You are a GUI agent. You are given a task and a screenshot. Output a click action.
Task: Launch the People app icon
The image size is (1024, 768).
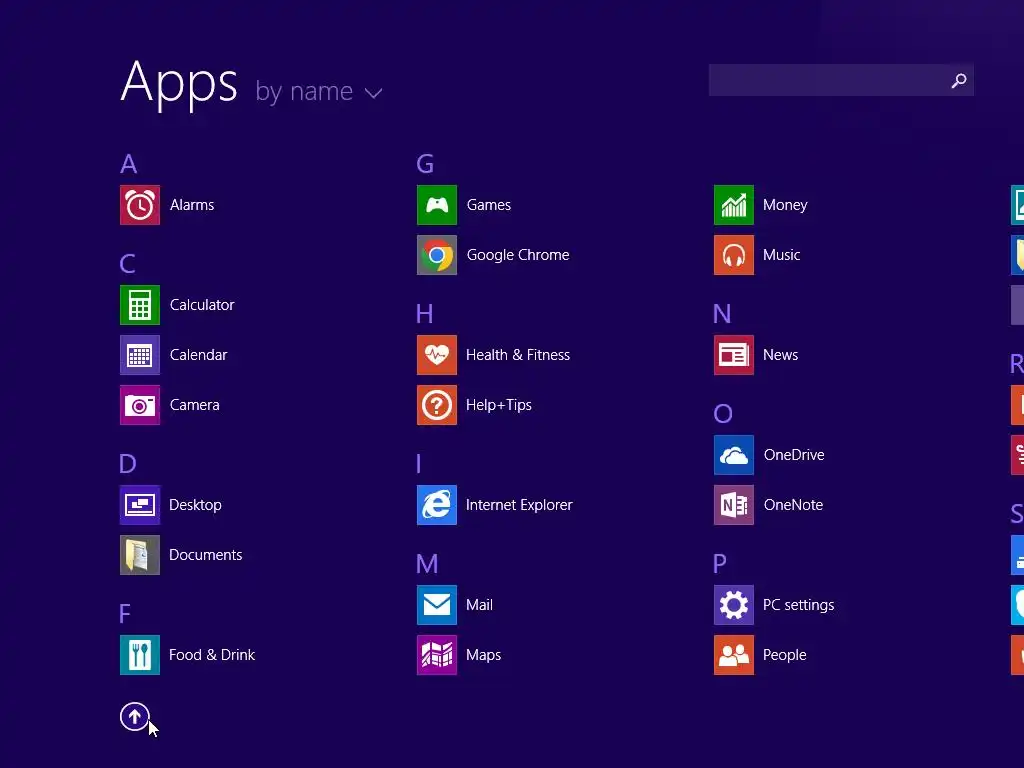pos(734,655)
